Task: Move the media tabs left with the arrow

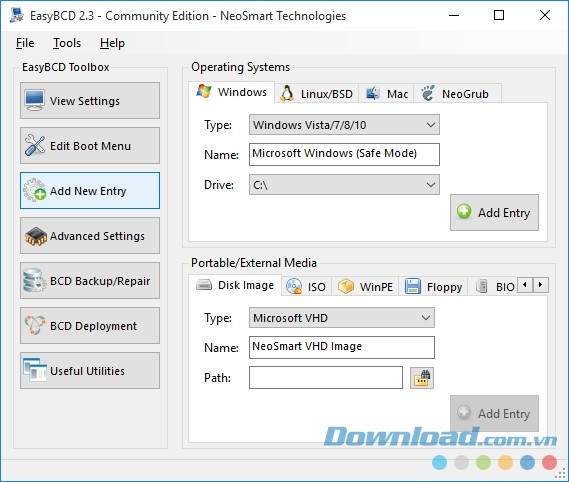Action: click(x=525, y=285)
